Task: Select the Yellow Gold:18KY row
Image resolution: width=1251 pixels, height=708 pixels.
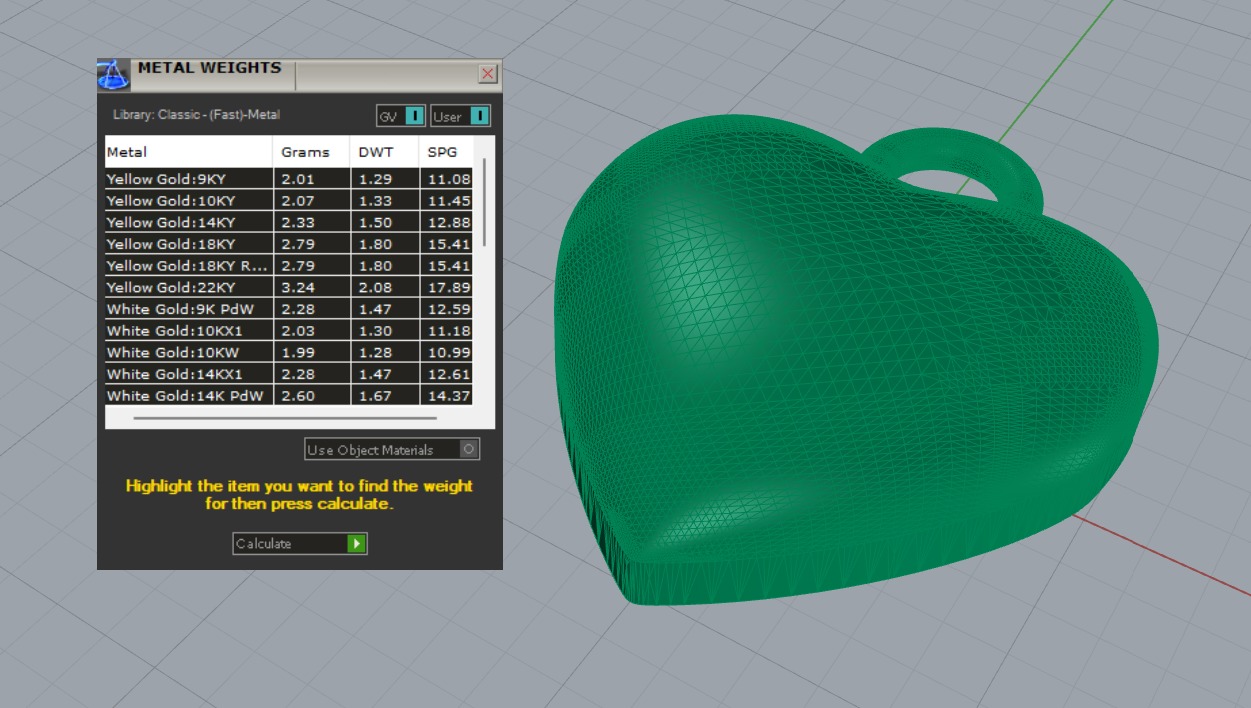Action: pyautogui.click(x=288, y=243)
